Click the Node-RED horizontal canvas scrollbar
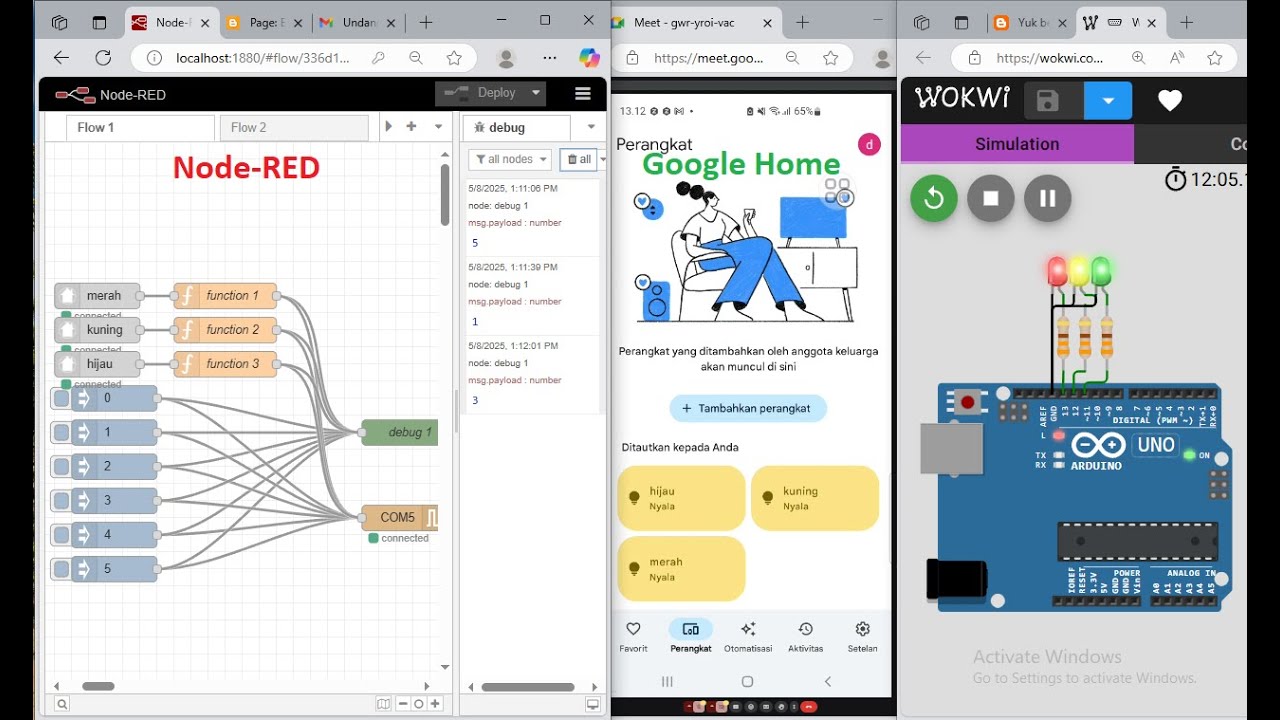 point(98,686)
